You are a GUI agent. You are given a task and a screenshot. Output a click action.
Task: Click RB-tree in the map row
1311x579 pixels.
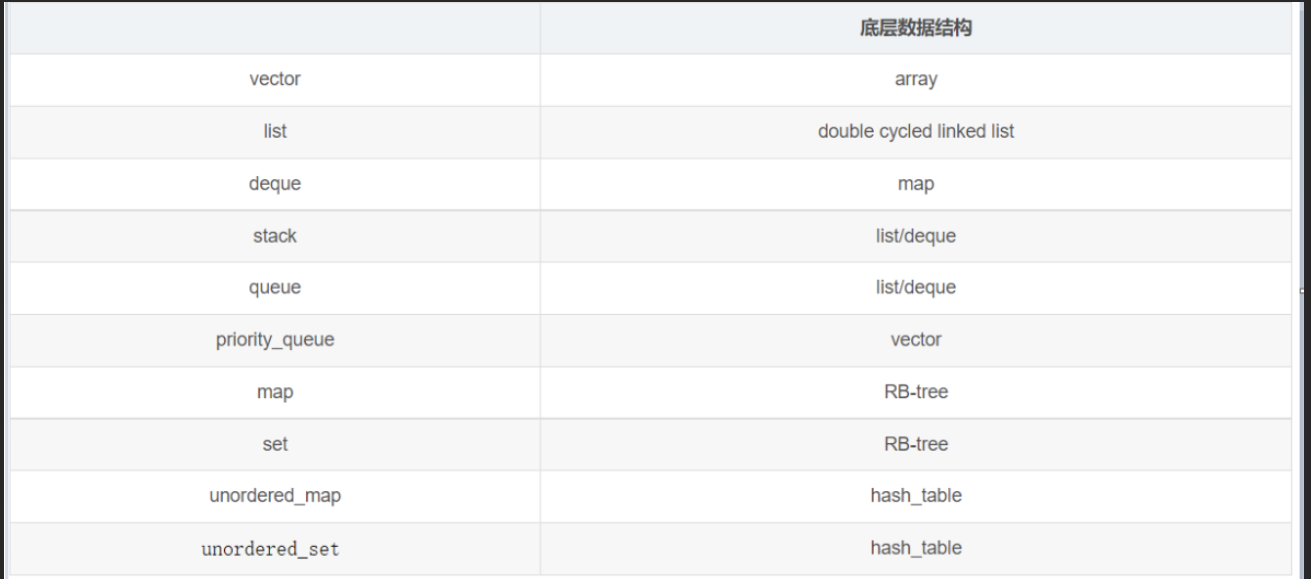[915, 392]
